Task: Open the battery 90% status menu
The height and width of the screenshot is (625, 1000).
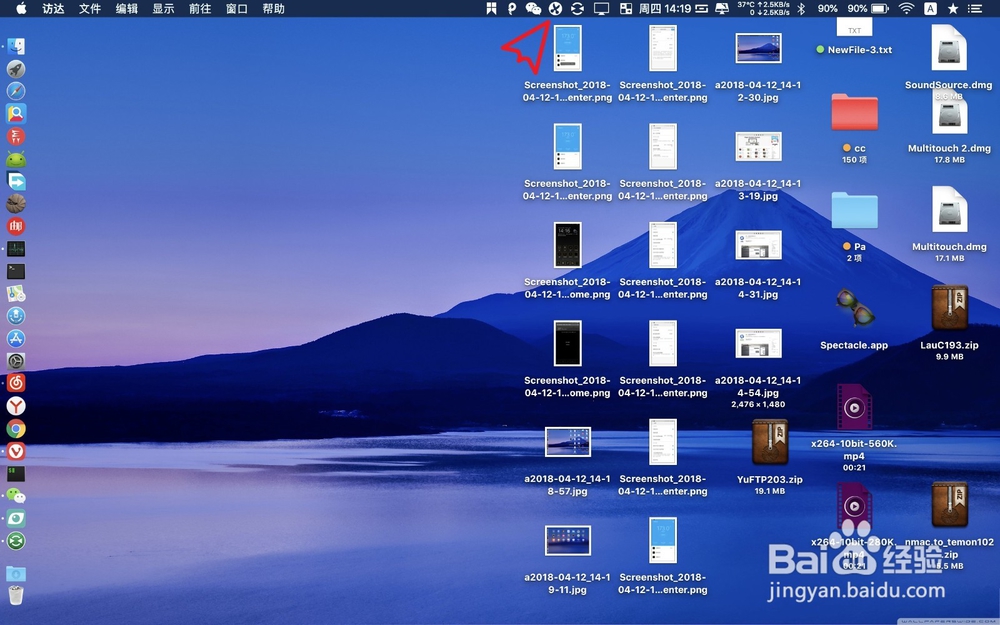Action: click(x=867, y=8)
